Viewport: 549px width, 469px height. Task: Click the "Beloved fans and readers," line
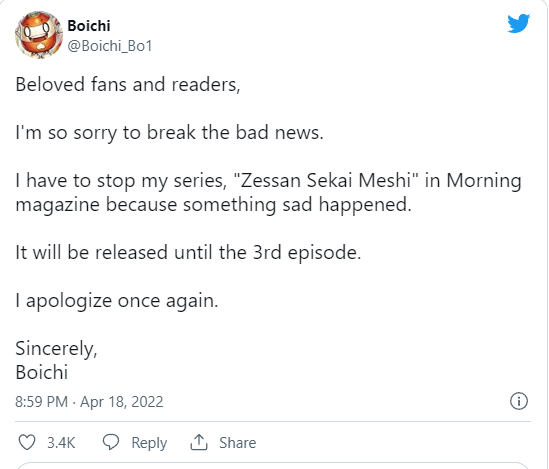coord(128,85)
